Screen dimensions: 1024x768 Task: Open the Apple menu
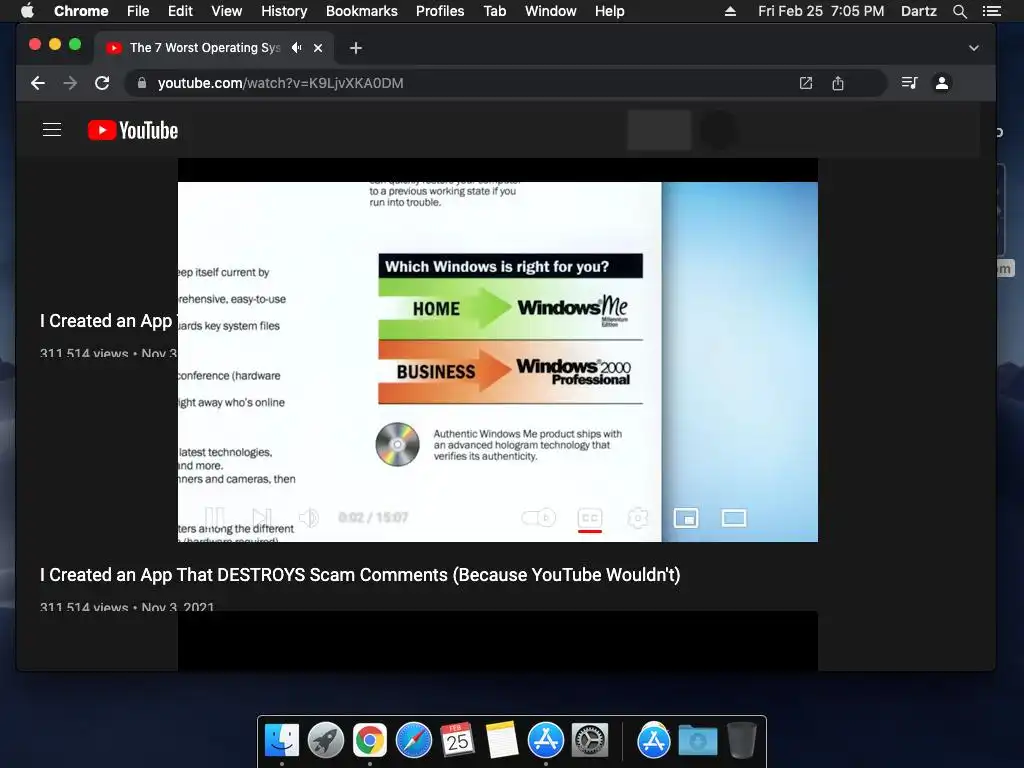point(27,11)
